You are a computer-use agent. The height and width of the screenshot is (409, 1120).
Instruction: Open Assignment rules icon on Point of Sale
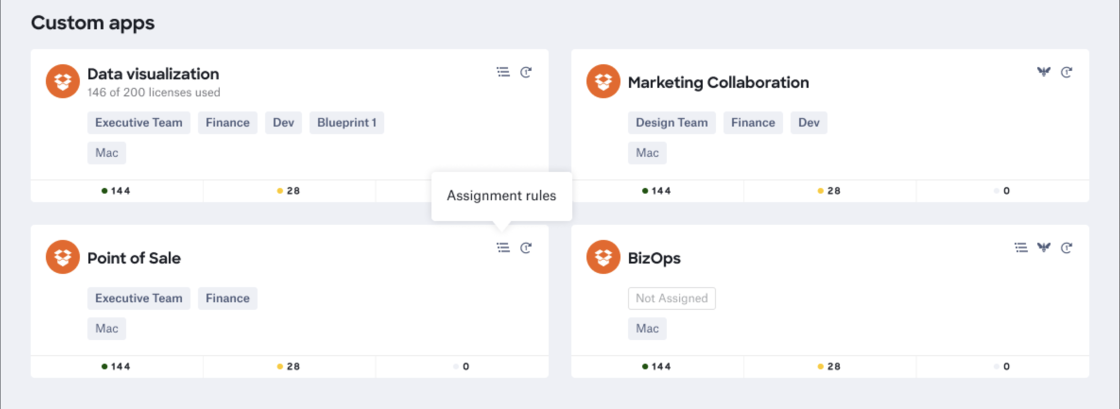503,247
